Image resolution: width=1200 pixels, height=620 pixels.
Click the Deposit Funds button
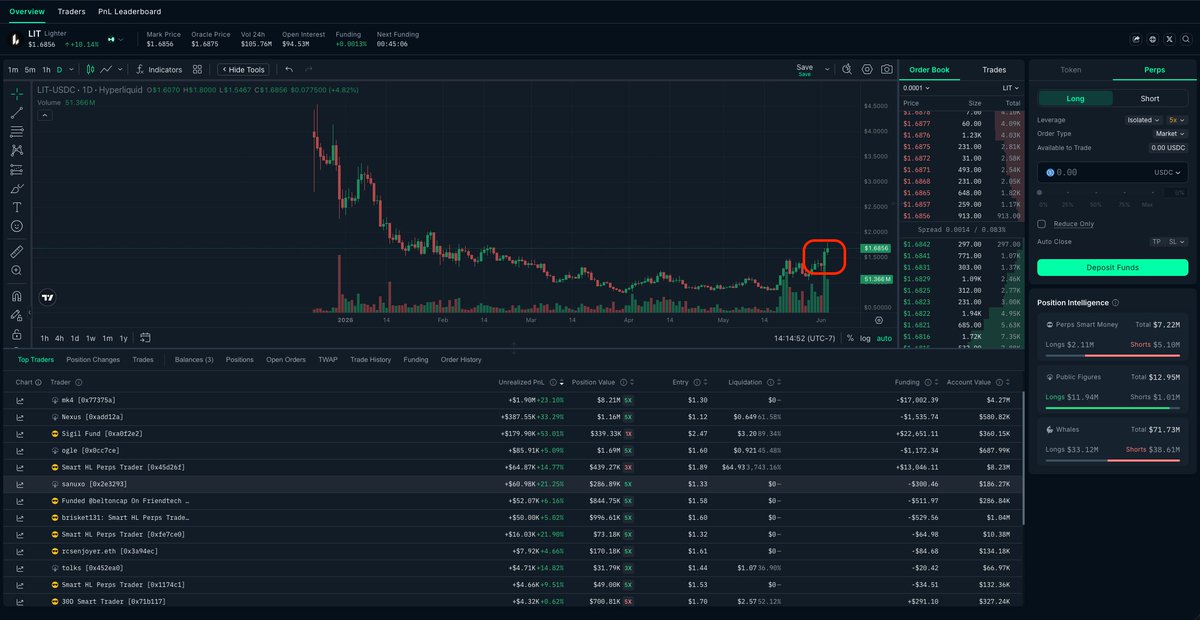tap(1112, 268)
